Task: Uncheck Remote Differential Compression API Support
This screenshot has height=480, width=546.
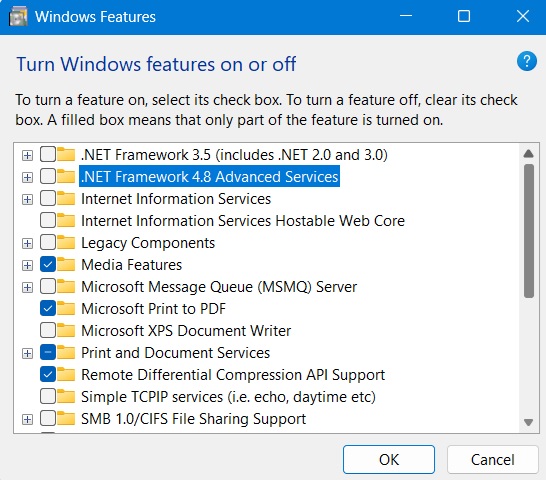Action: click(x=48, y=374)
